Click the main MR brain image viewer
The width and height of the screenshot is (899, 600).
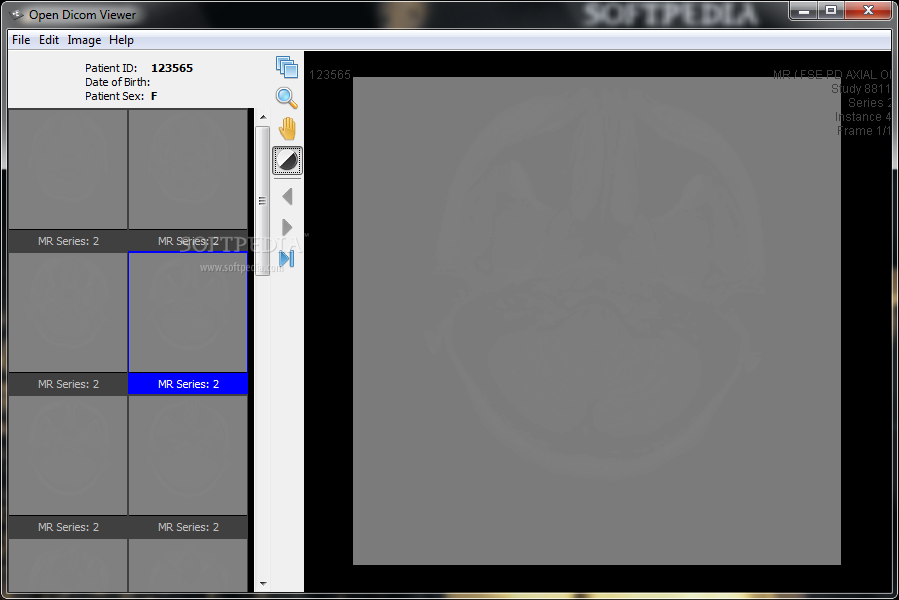[597, 321]
